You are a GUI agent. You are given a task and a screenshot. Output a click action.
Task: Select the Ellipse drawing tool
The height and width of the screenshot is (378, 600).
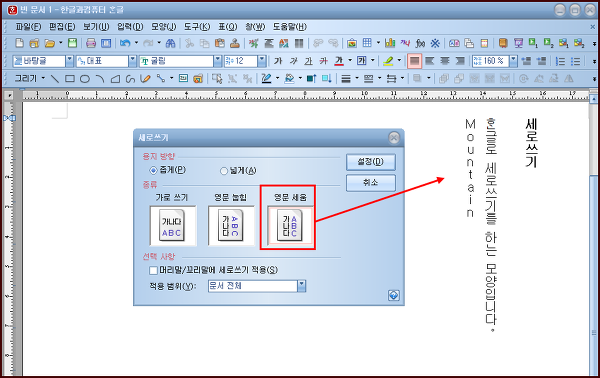(85, 79)
